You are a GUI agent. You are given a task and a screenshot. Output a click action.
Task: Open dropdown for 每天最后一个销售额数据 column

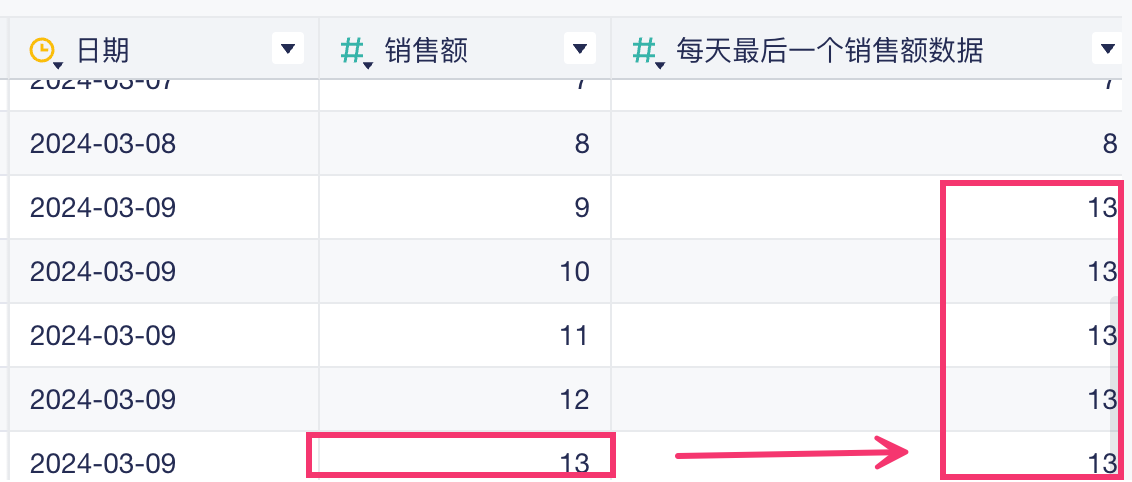point(1106,48)
